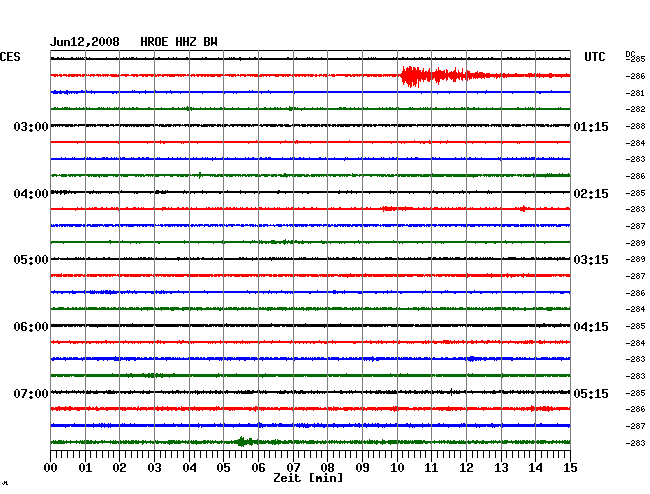Select the 05:00 local time label

[31, 259]
